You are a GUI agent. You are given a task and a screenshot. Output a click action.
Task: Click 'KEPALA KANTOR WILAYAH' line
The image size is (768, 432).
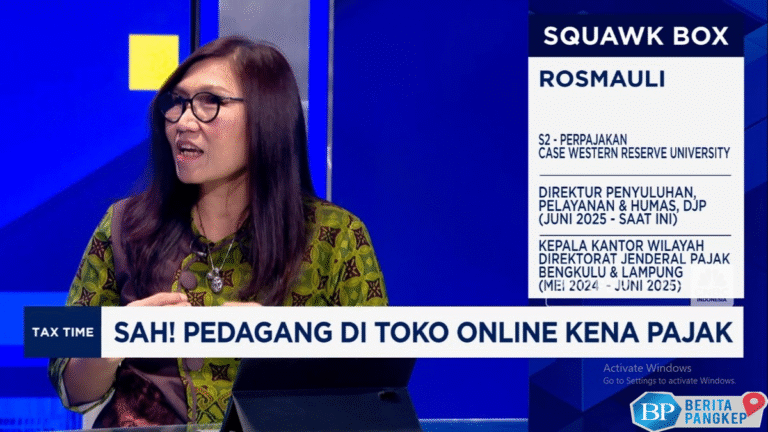[621, 245]
